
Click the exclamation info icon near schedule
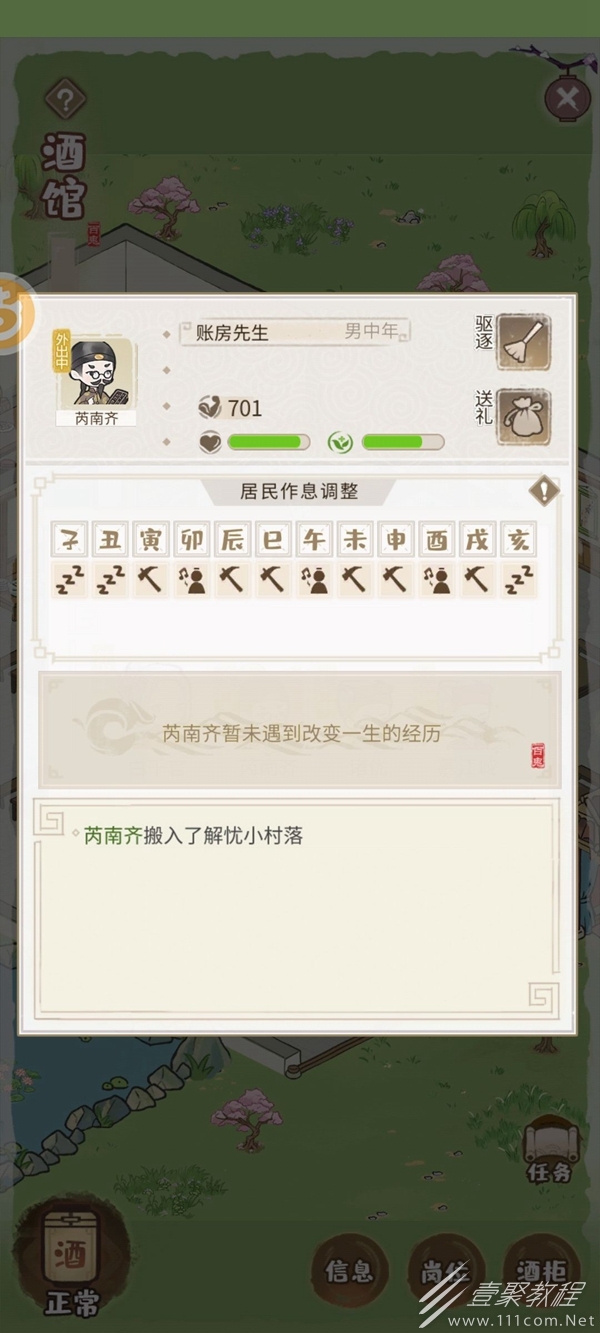(544, 491)
